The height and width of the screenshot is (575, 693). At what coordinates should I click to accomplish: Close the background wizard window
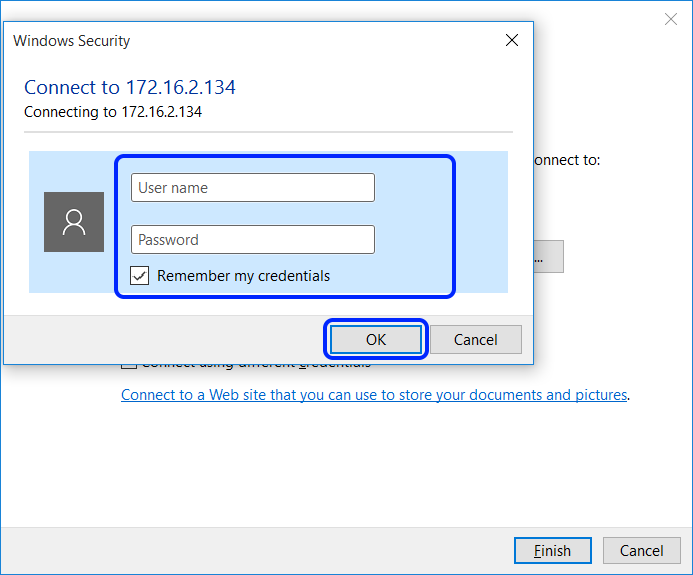(671, 19)
